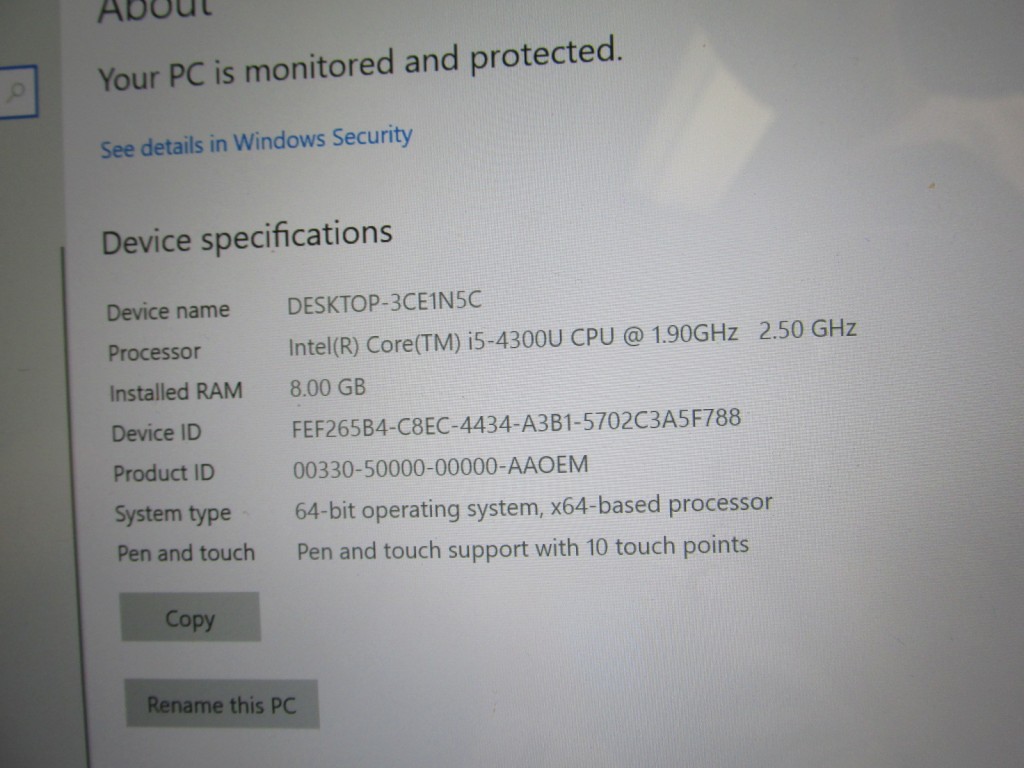Click the Copy button
The image size is (1024, 768).
click(x=190, y=617)
